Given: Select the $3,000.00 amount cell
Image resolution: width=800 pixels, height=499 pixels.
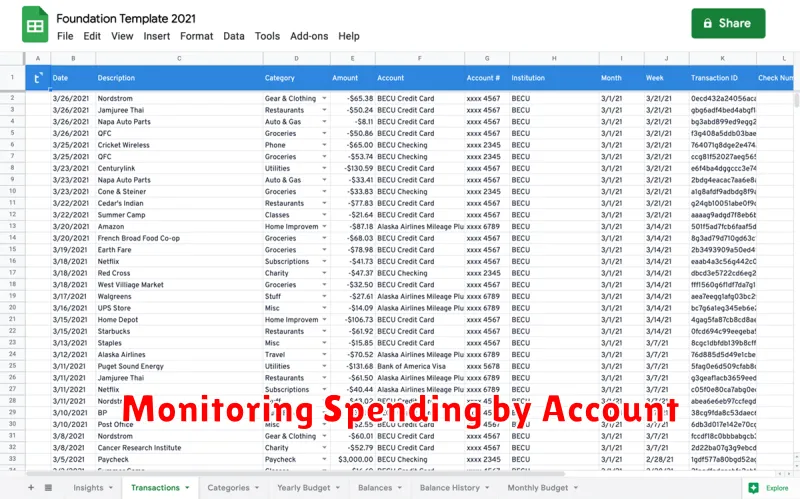Looking at the screenshot, I should pos(353,459).
